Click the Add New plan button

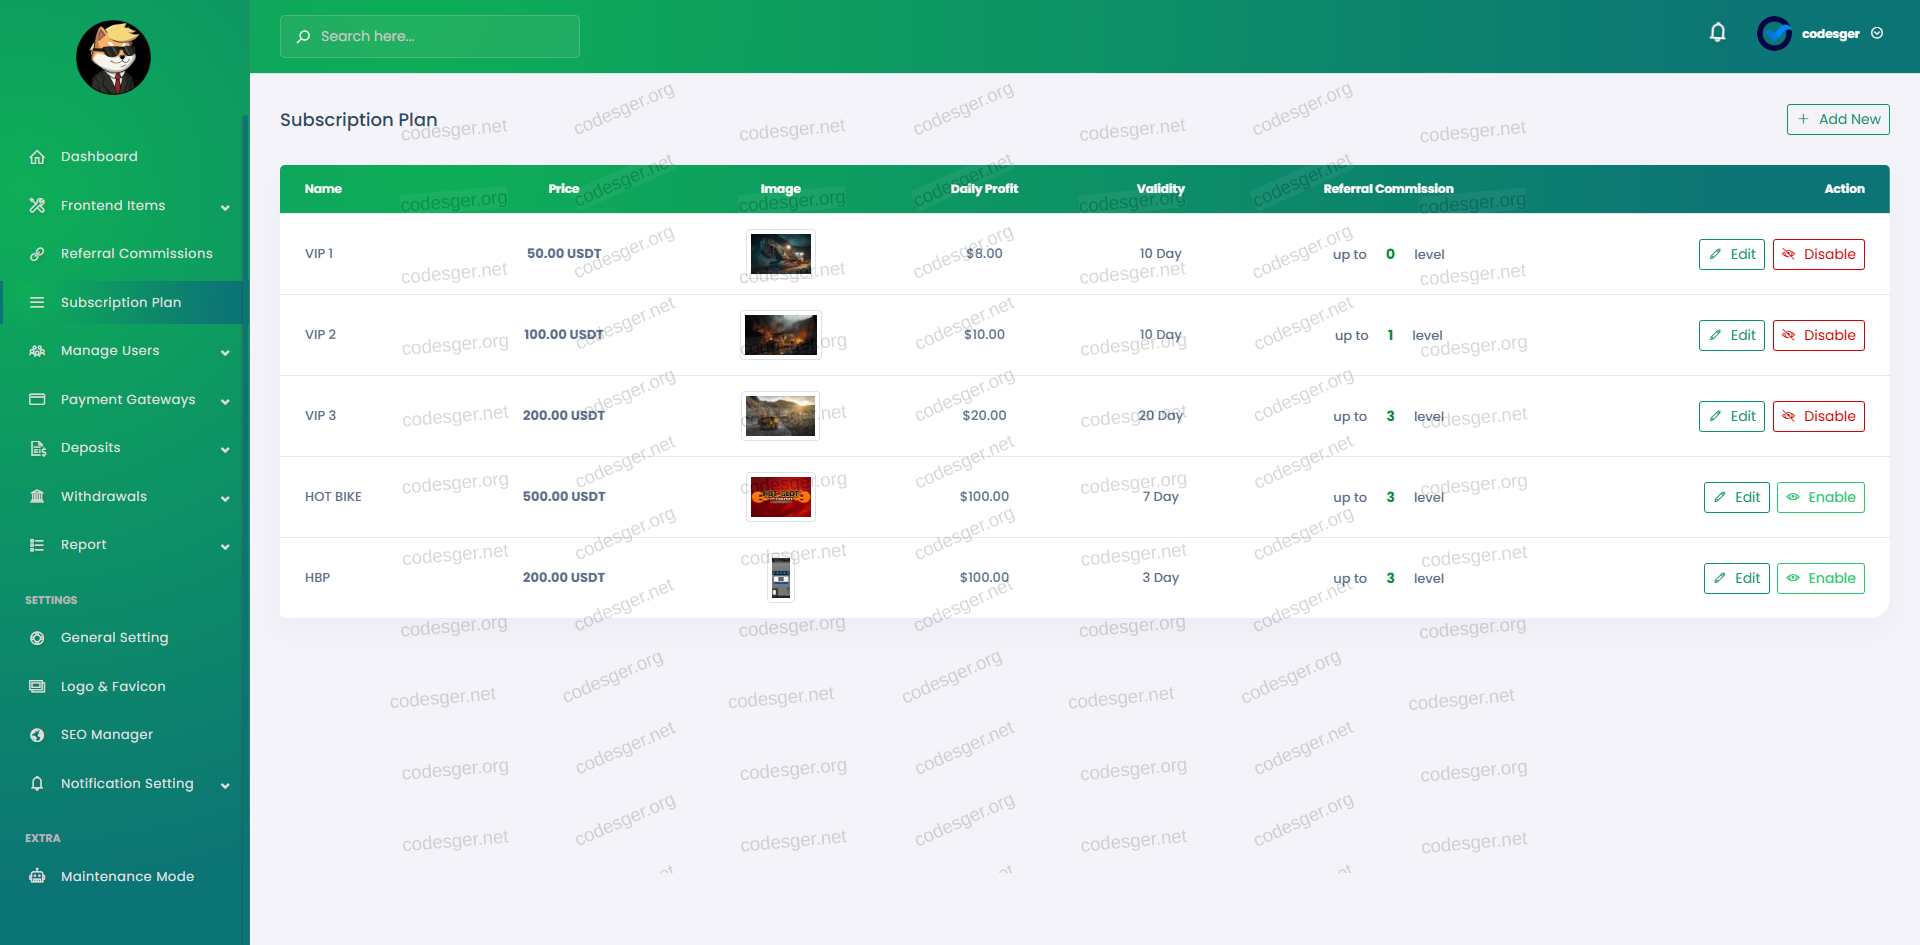tap(1838, 119)
